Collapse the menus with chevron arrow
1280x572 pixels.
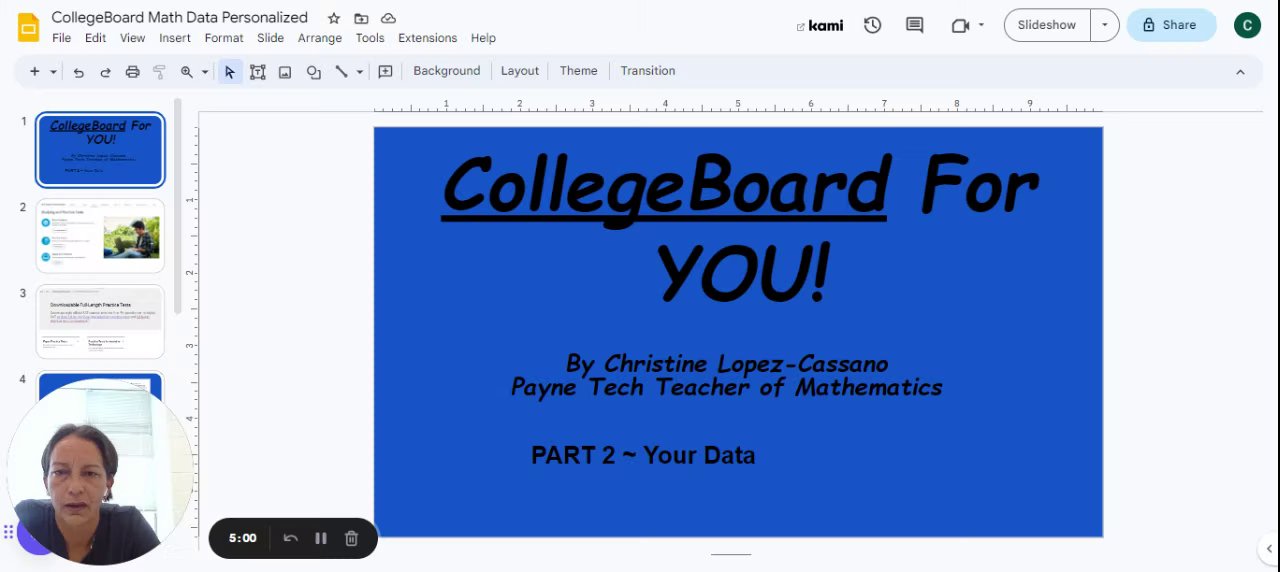pyautogui.click(x=1240, y=72)
